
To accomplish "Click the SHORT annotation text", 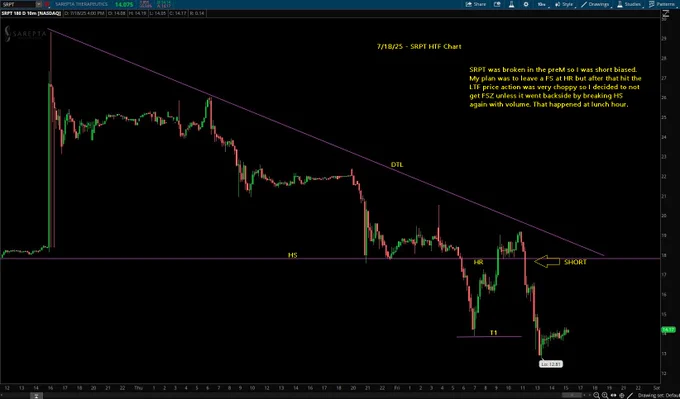I will tap(575, 262).
